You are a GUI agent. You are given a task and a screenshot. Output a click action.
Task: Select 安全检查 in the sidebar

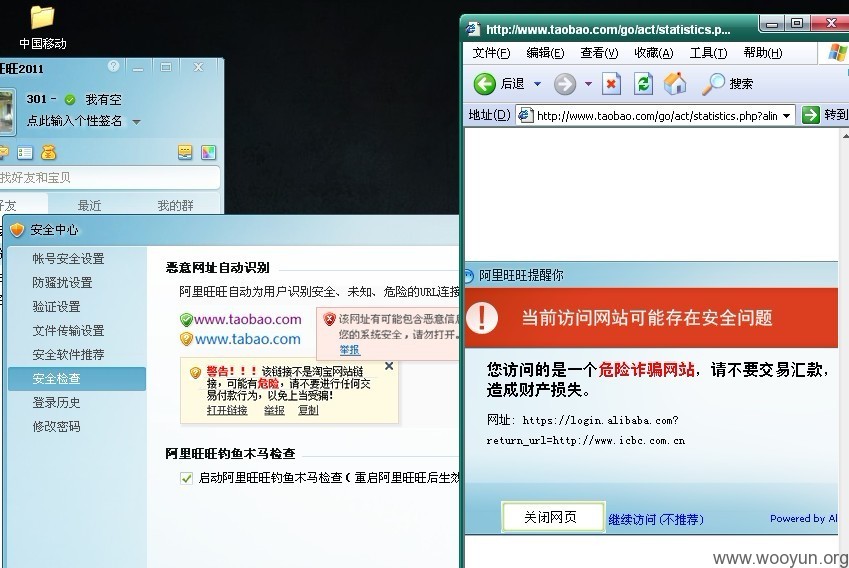tap(77, 378)
